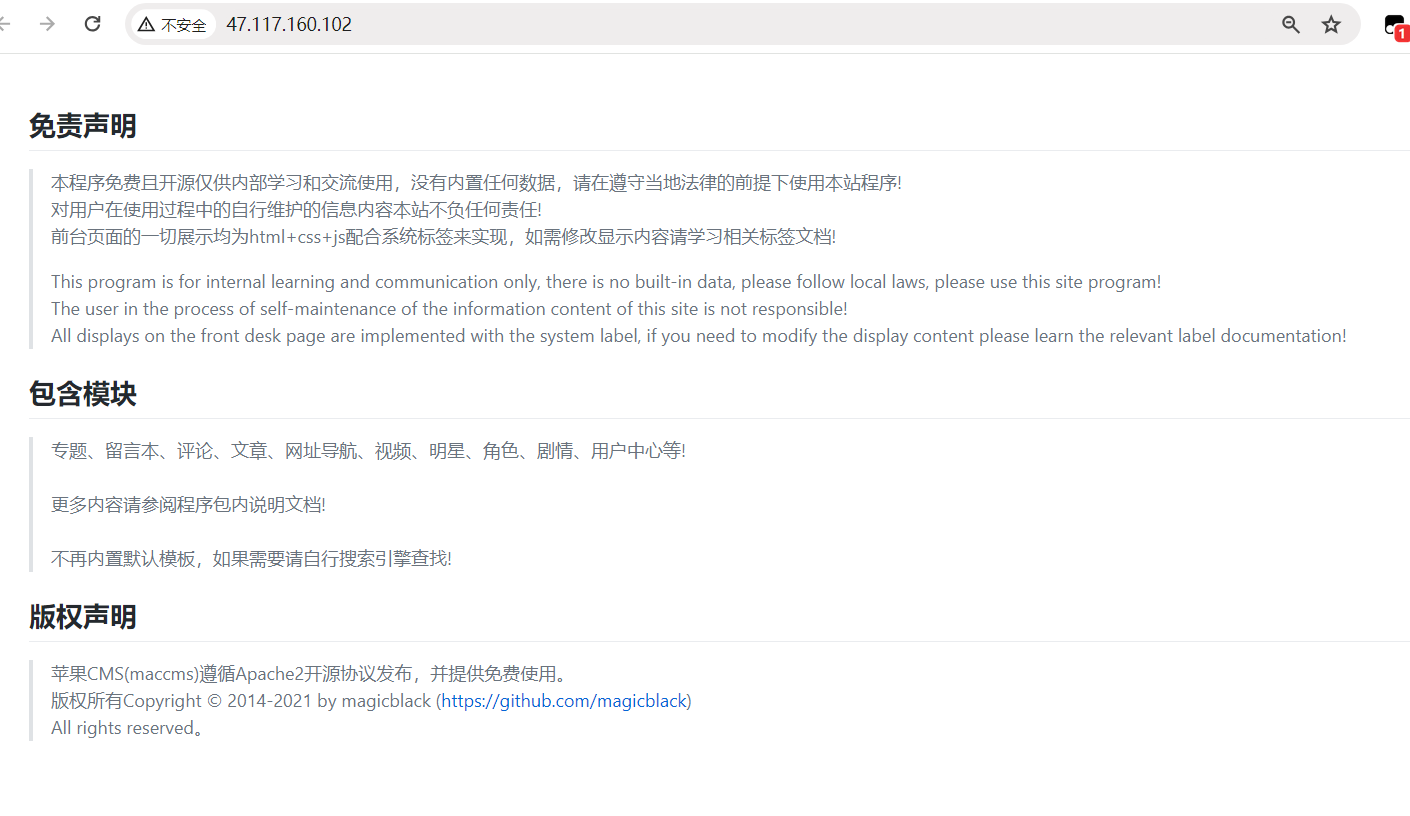Click the 不再内置默认模板 text line
The height and width of the screenshot is (816, 1410).
(x=251, y=558)
